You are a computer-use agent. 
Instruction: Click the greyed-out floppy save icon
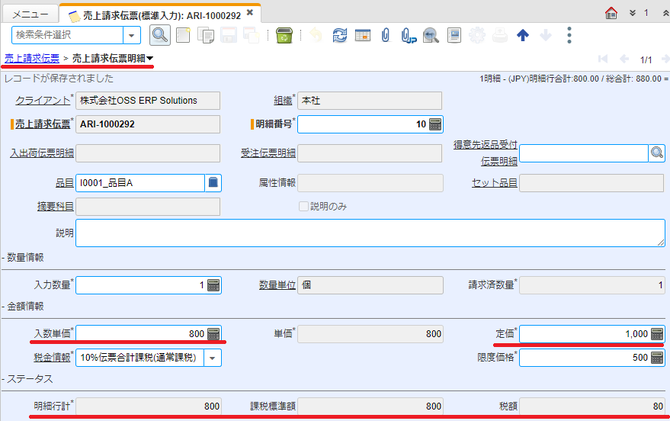tap(229, 35)
